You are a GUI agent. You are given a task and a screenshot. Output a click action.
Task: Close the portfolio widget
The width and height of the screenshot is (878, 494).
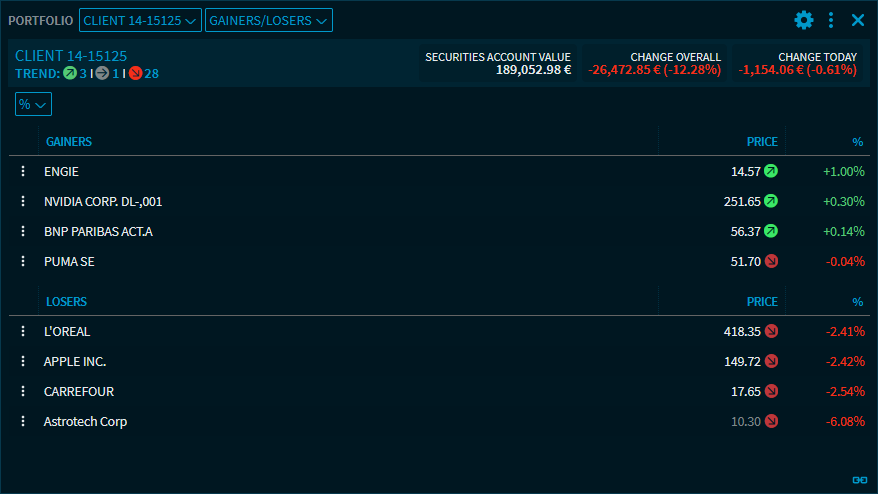[x=858, y=20]
